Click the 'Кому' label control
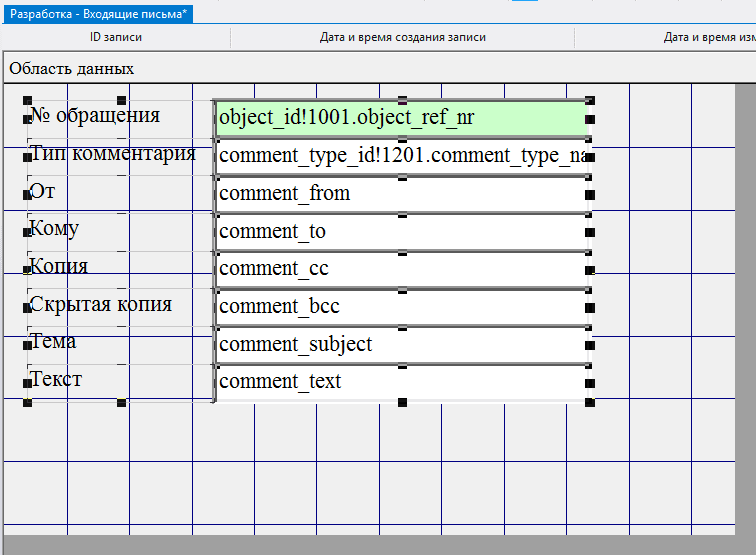756x555 pixels. (x=55, y=229)
